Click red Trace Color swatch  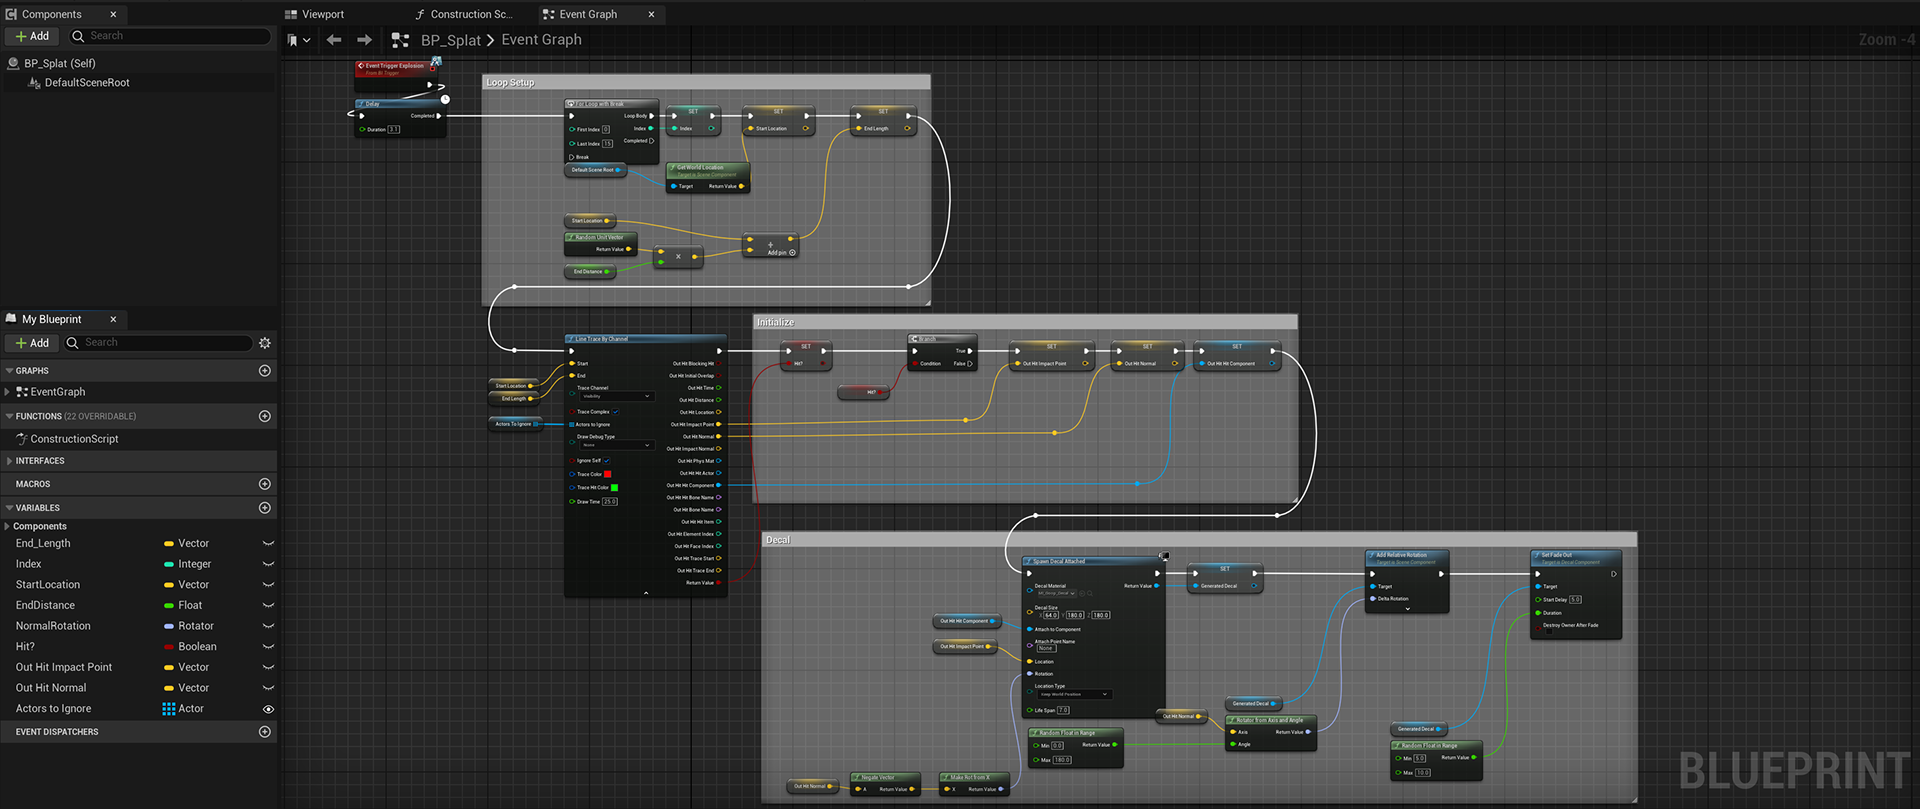click(607, 474)
